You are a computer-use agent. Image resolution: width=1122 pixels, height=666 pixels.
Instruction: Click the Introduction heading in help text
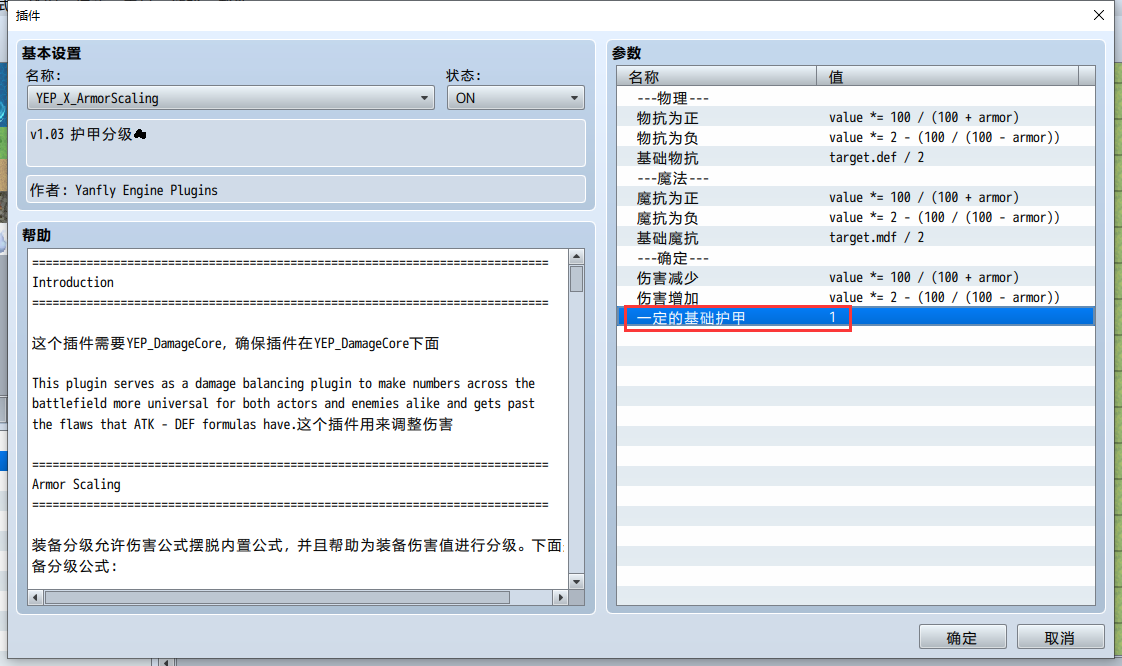pyautogui.click(x=73, y=283)
